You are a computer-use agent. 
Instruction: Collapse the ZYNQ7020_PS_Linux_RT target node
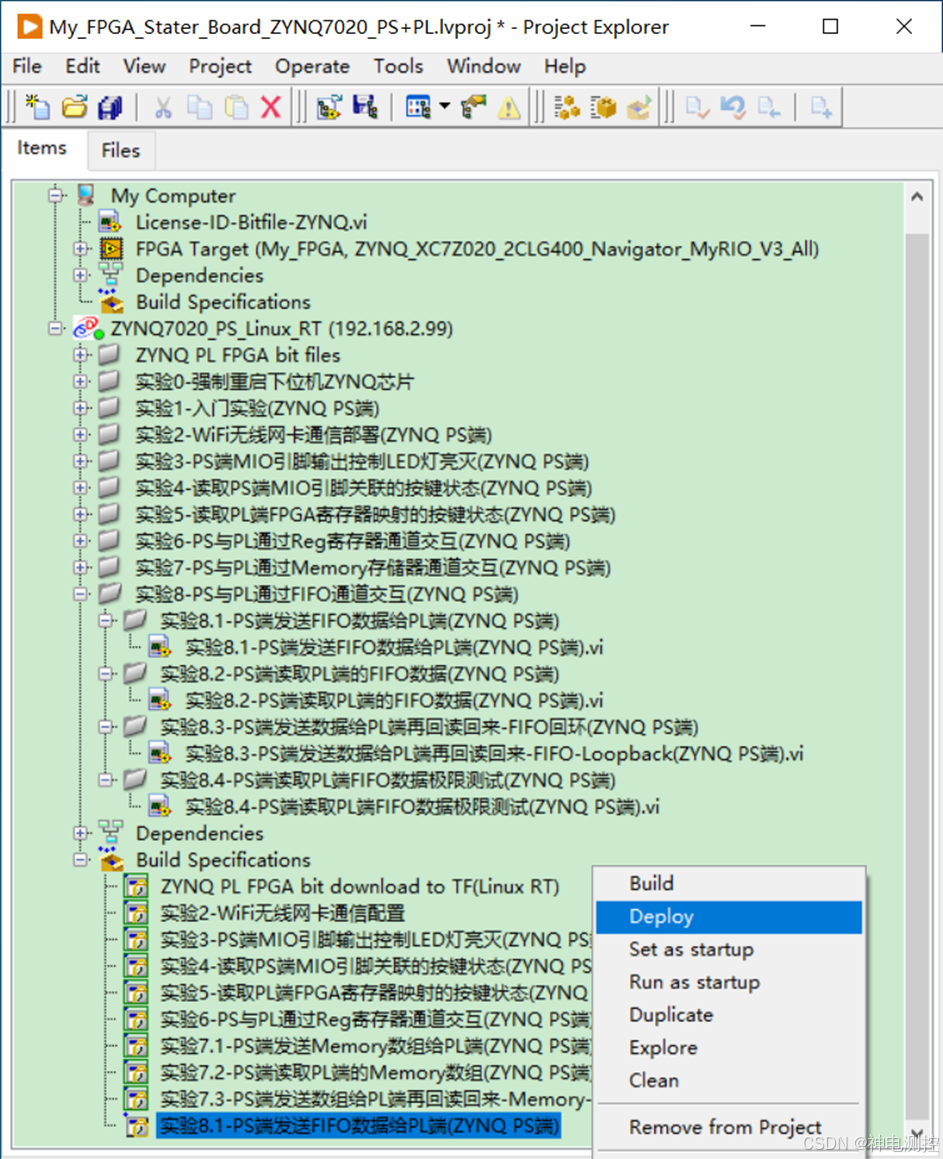(55, 328)
